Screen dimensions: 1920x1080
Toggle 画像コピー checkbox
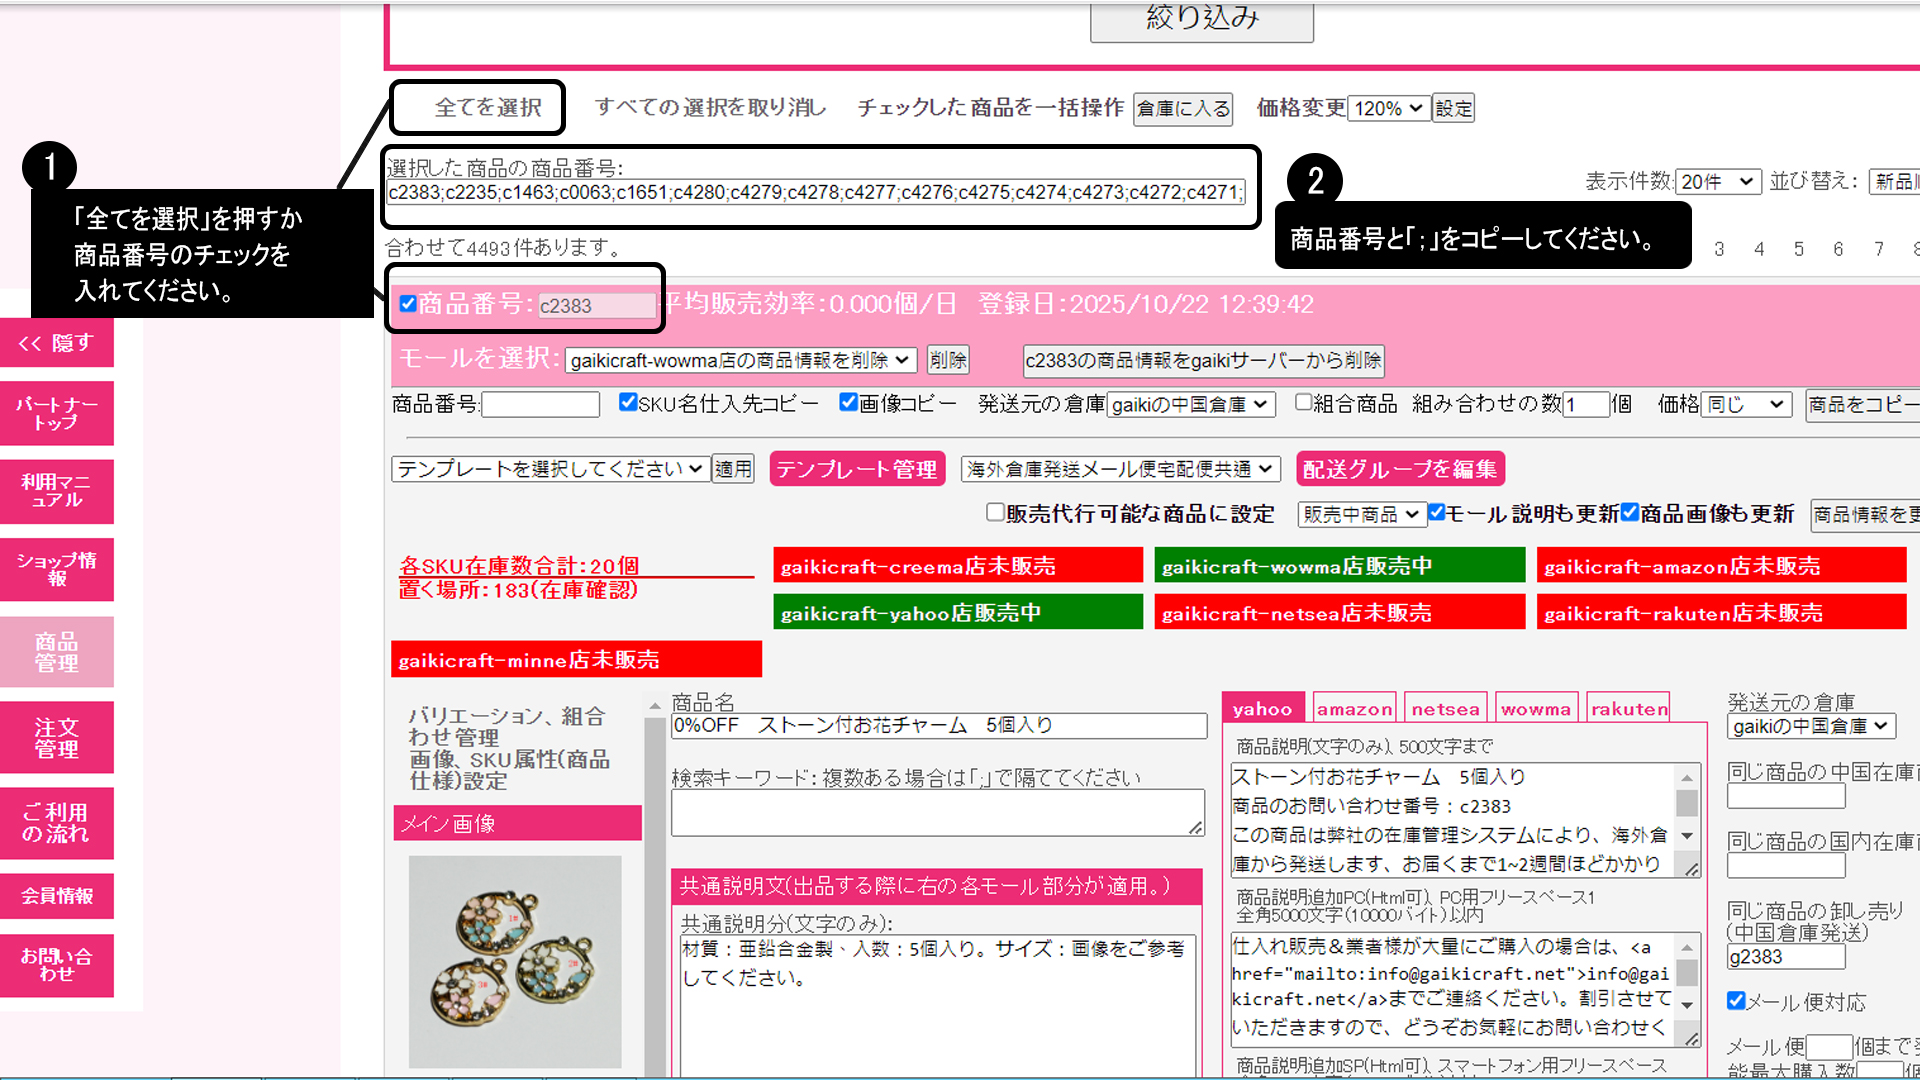848,402
